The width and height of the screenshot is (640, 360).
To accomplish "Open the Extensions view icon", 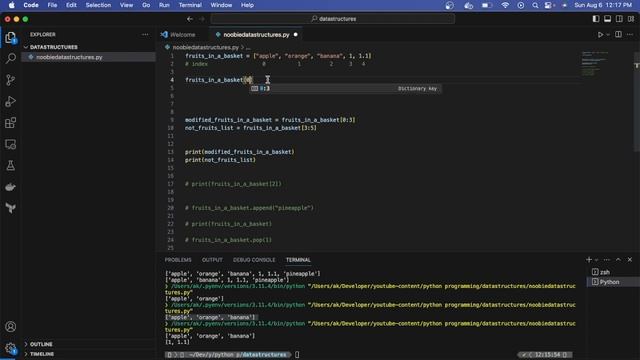I will (11, 123).
